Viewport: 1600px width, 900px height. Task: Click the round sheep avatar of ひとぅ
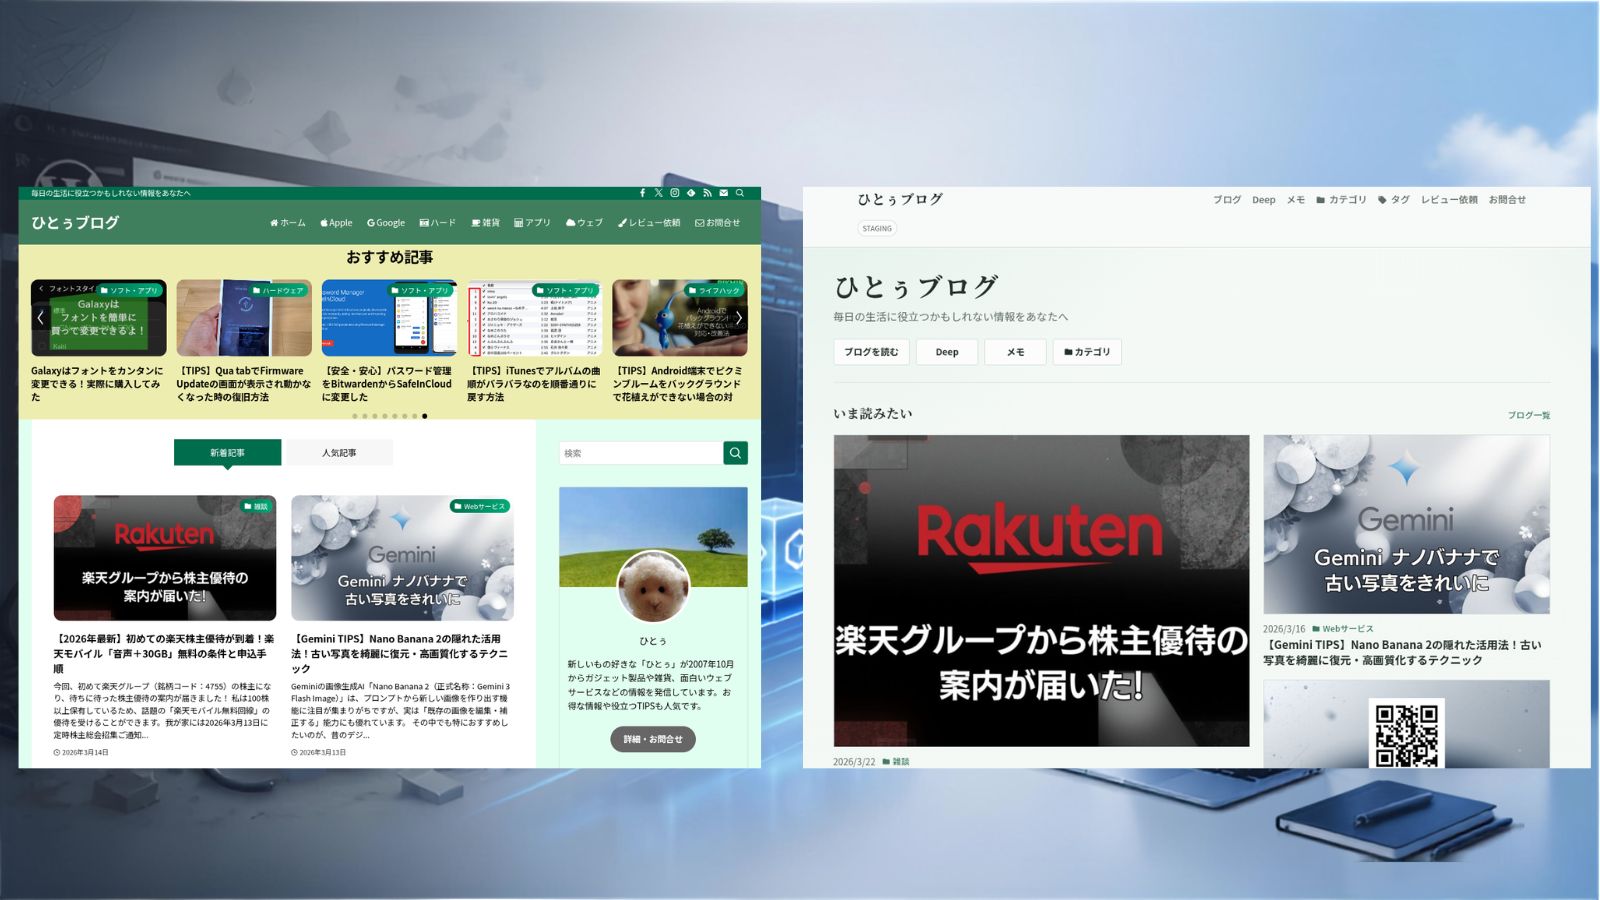pyautogui.click(x=653, y=586)
